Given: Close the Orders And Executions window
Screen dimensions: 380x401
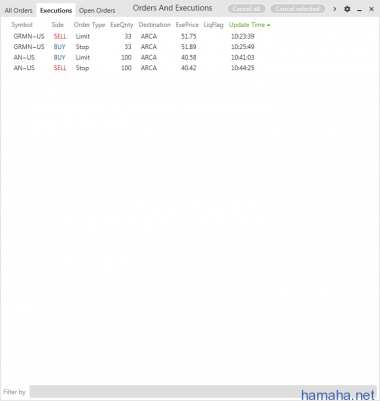Looking at the screenshot, I should 371,9.
